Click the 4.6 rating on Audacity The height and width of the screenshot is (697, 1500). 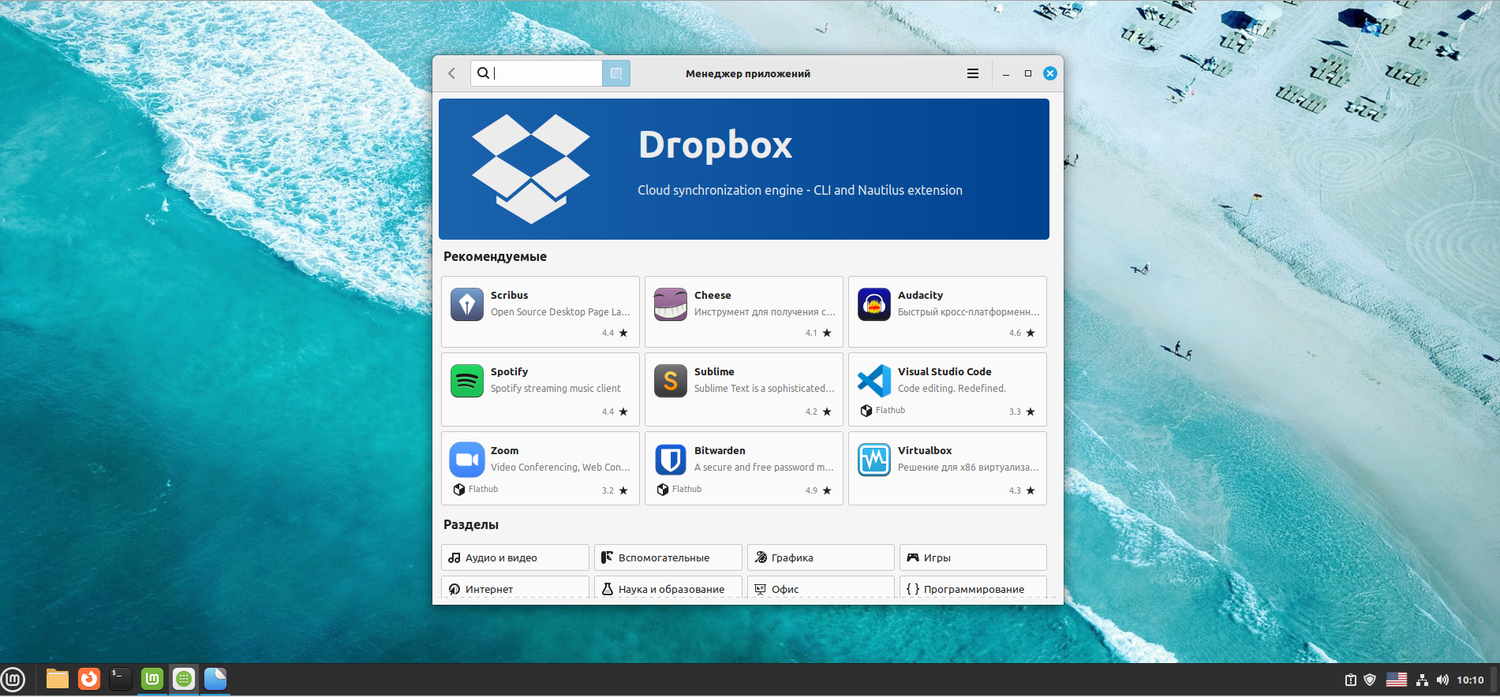[x=1022, y=333]
